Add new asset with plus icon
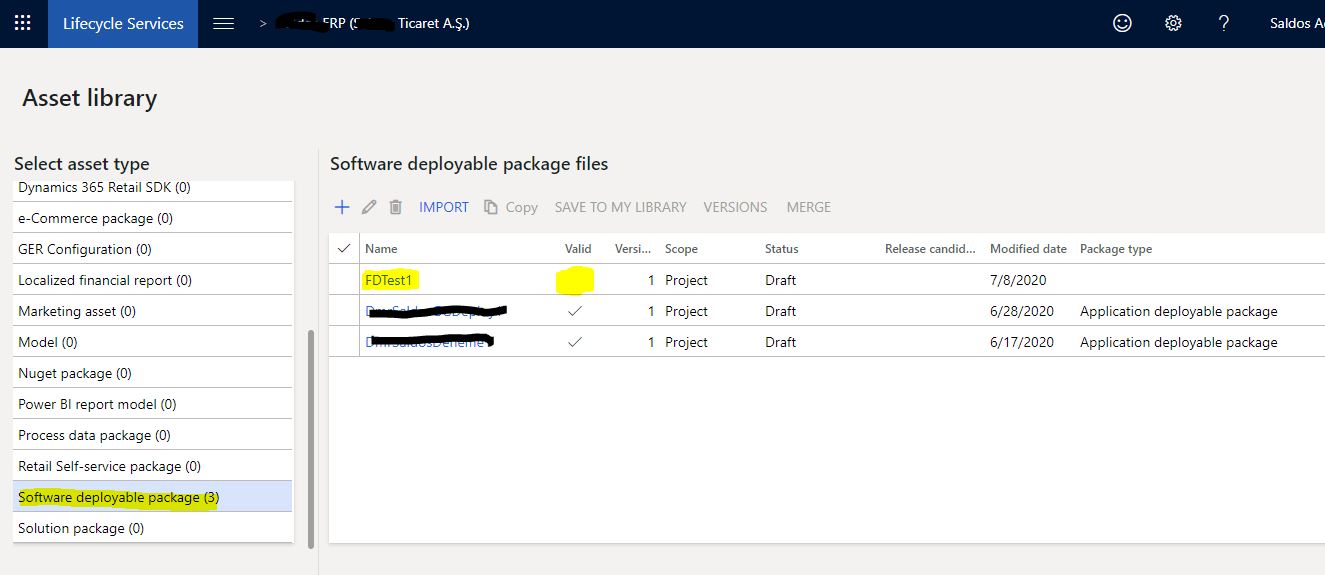1325x575 pixels. (x=342, y=207)
